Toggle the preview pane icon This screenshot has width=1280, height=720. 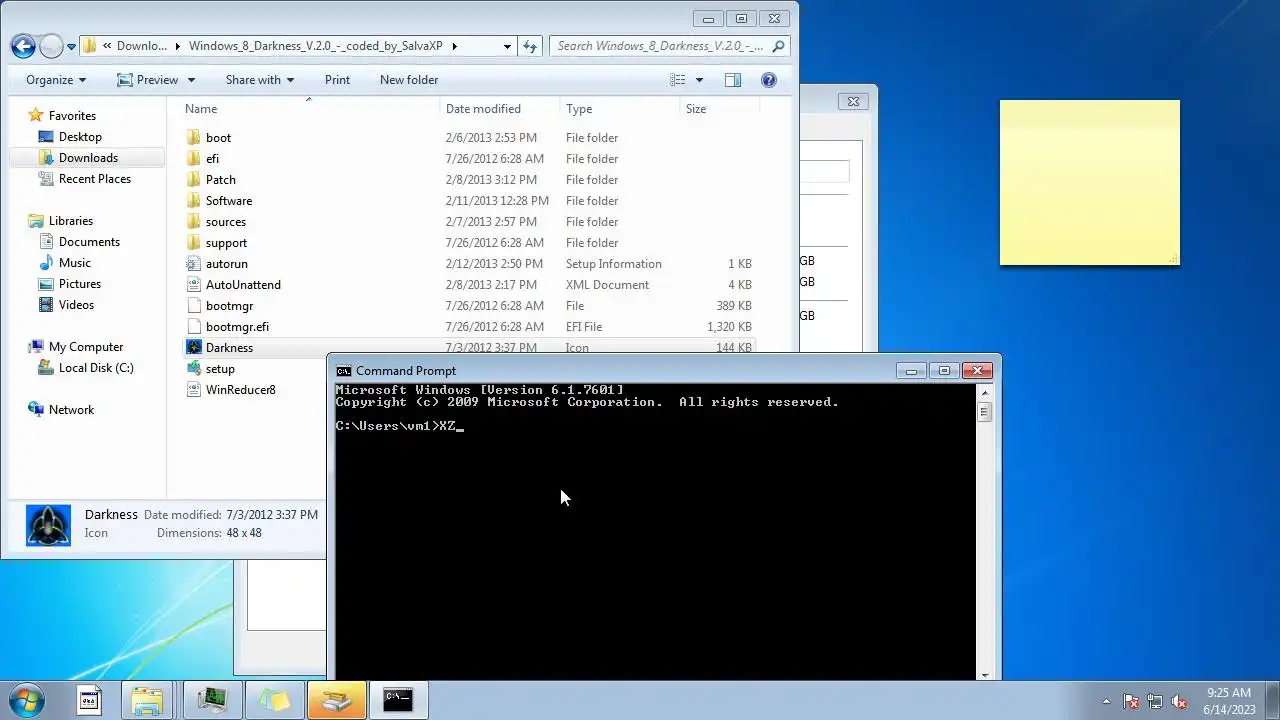coord(733,80)
